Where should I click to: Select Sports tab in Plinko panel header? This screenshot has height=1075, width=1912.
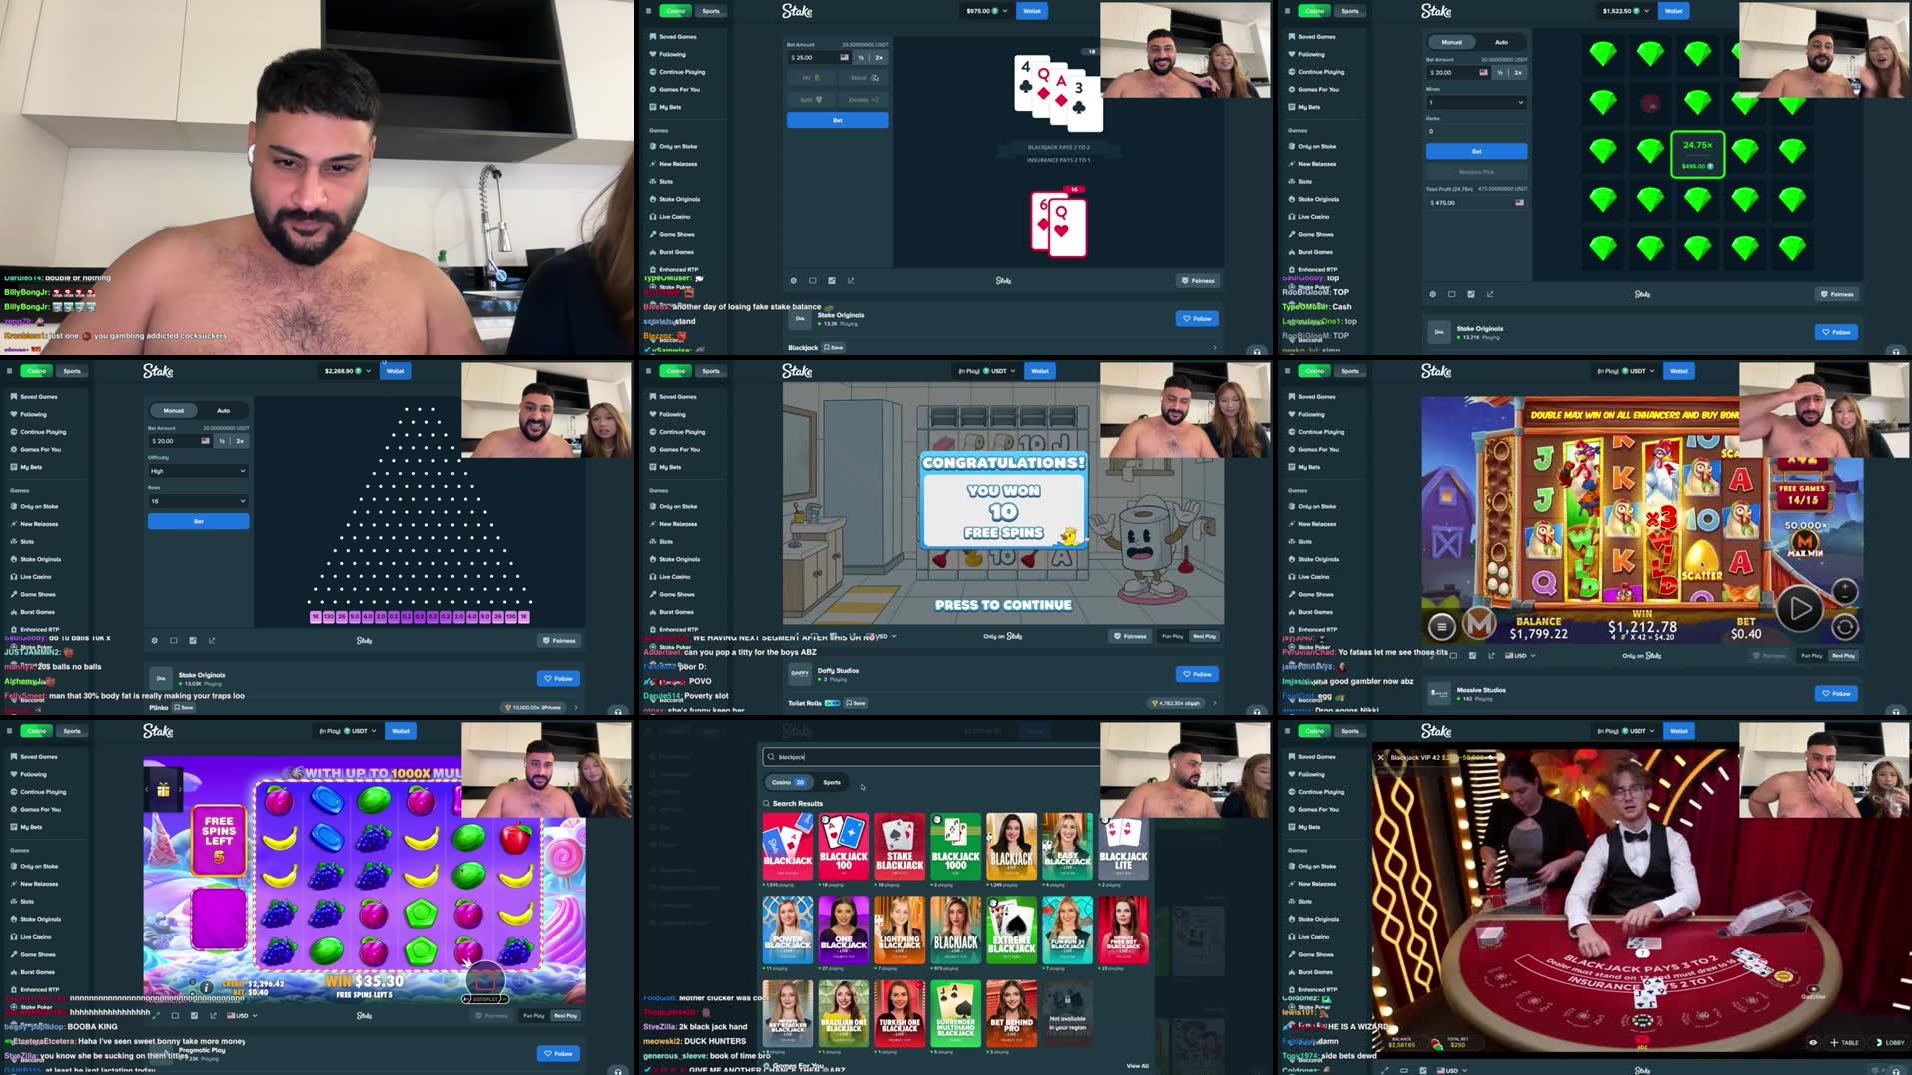(x=72, y=371)
